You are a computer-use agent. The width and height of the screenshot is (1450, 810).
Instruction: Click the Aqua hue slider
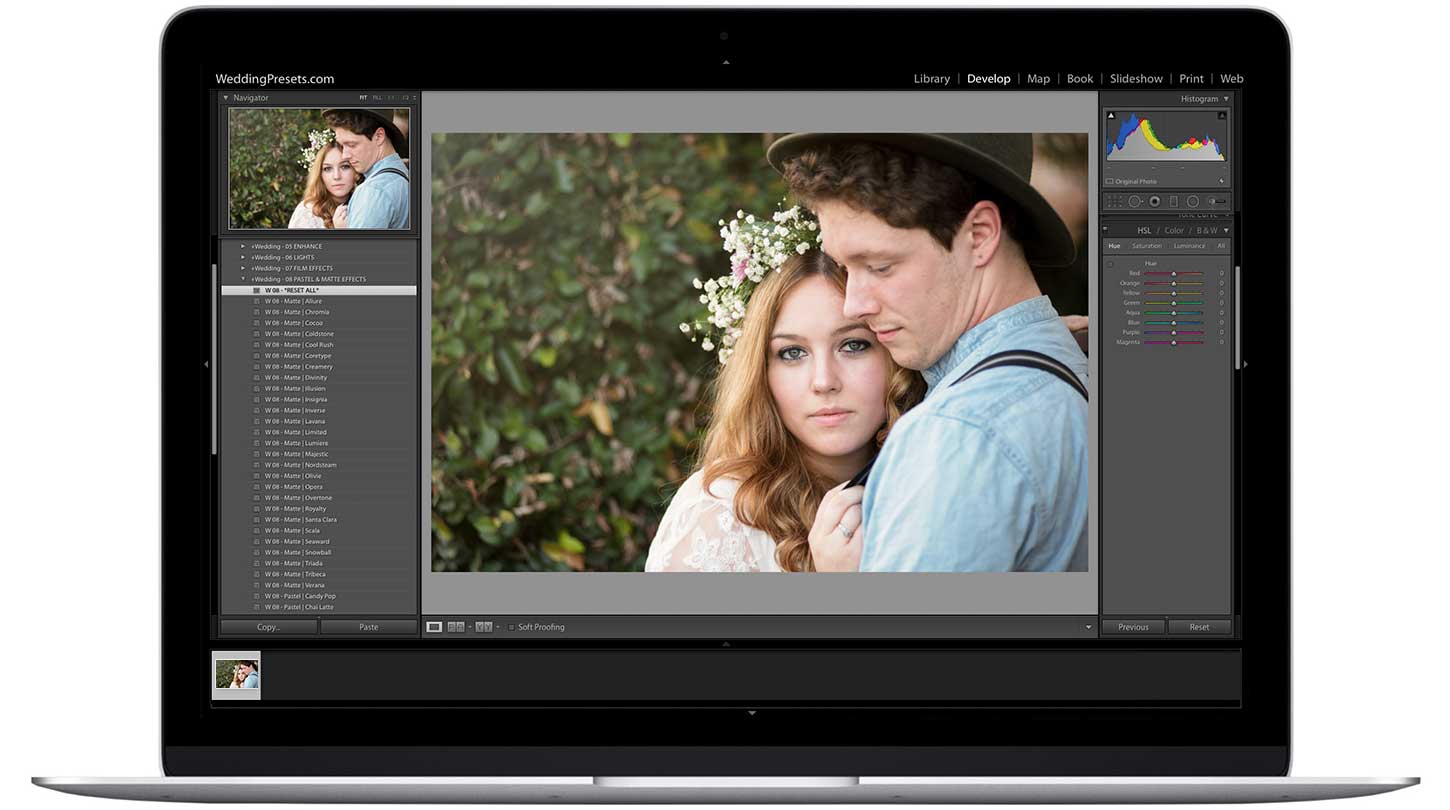click(1173, 312)
